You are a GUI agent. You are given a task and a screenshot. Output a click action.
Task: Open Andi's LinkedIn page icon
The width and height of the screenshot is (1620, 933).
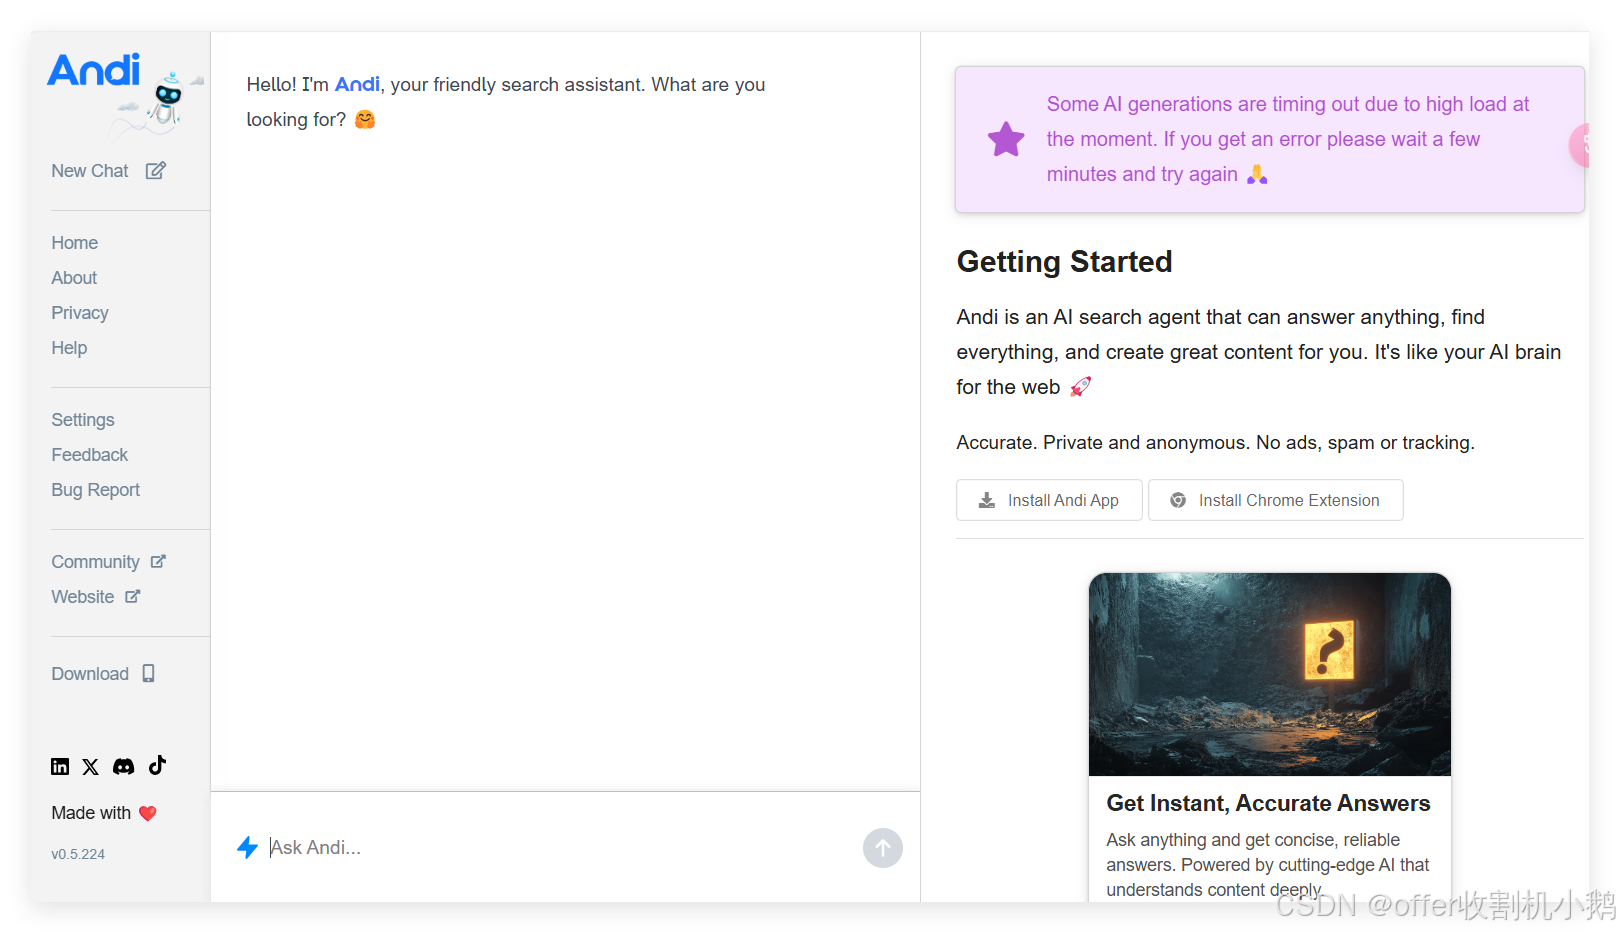60,767
